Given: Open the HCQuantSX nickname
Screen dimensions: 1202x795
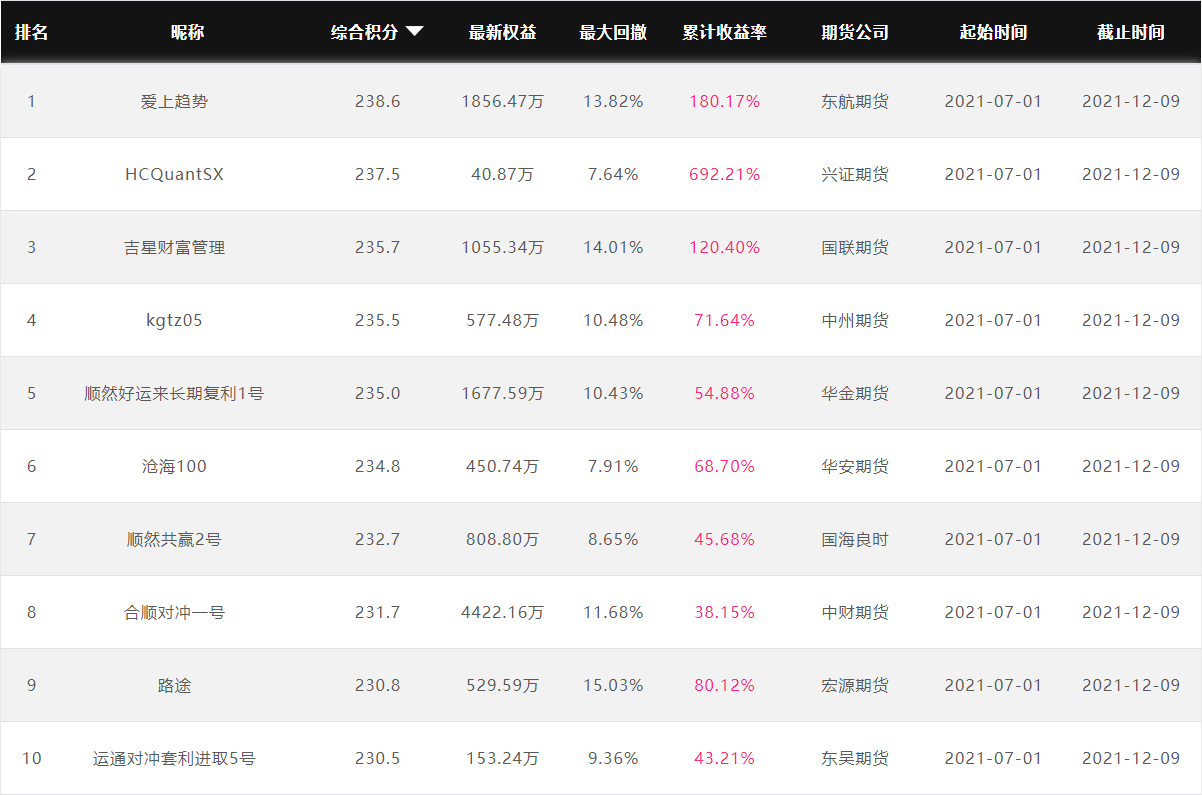Looking at the screenshot, I should pos(175,174).
